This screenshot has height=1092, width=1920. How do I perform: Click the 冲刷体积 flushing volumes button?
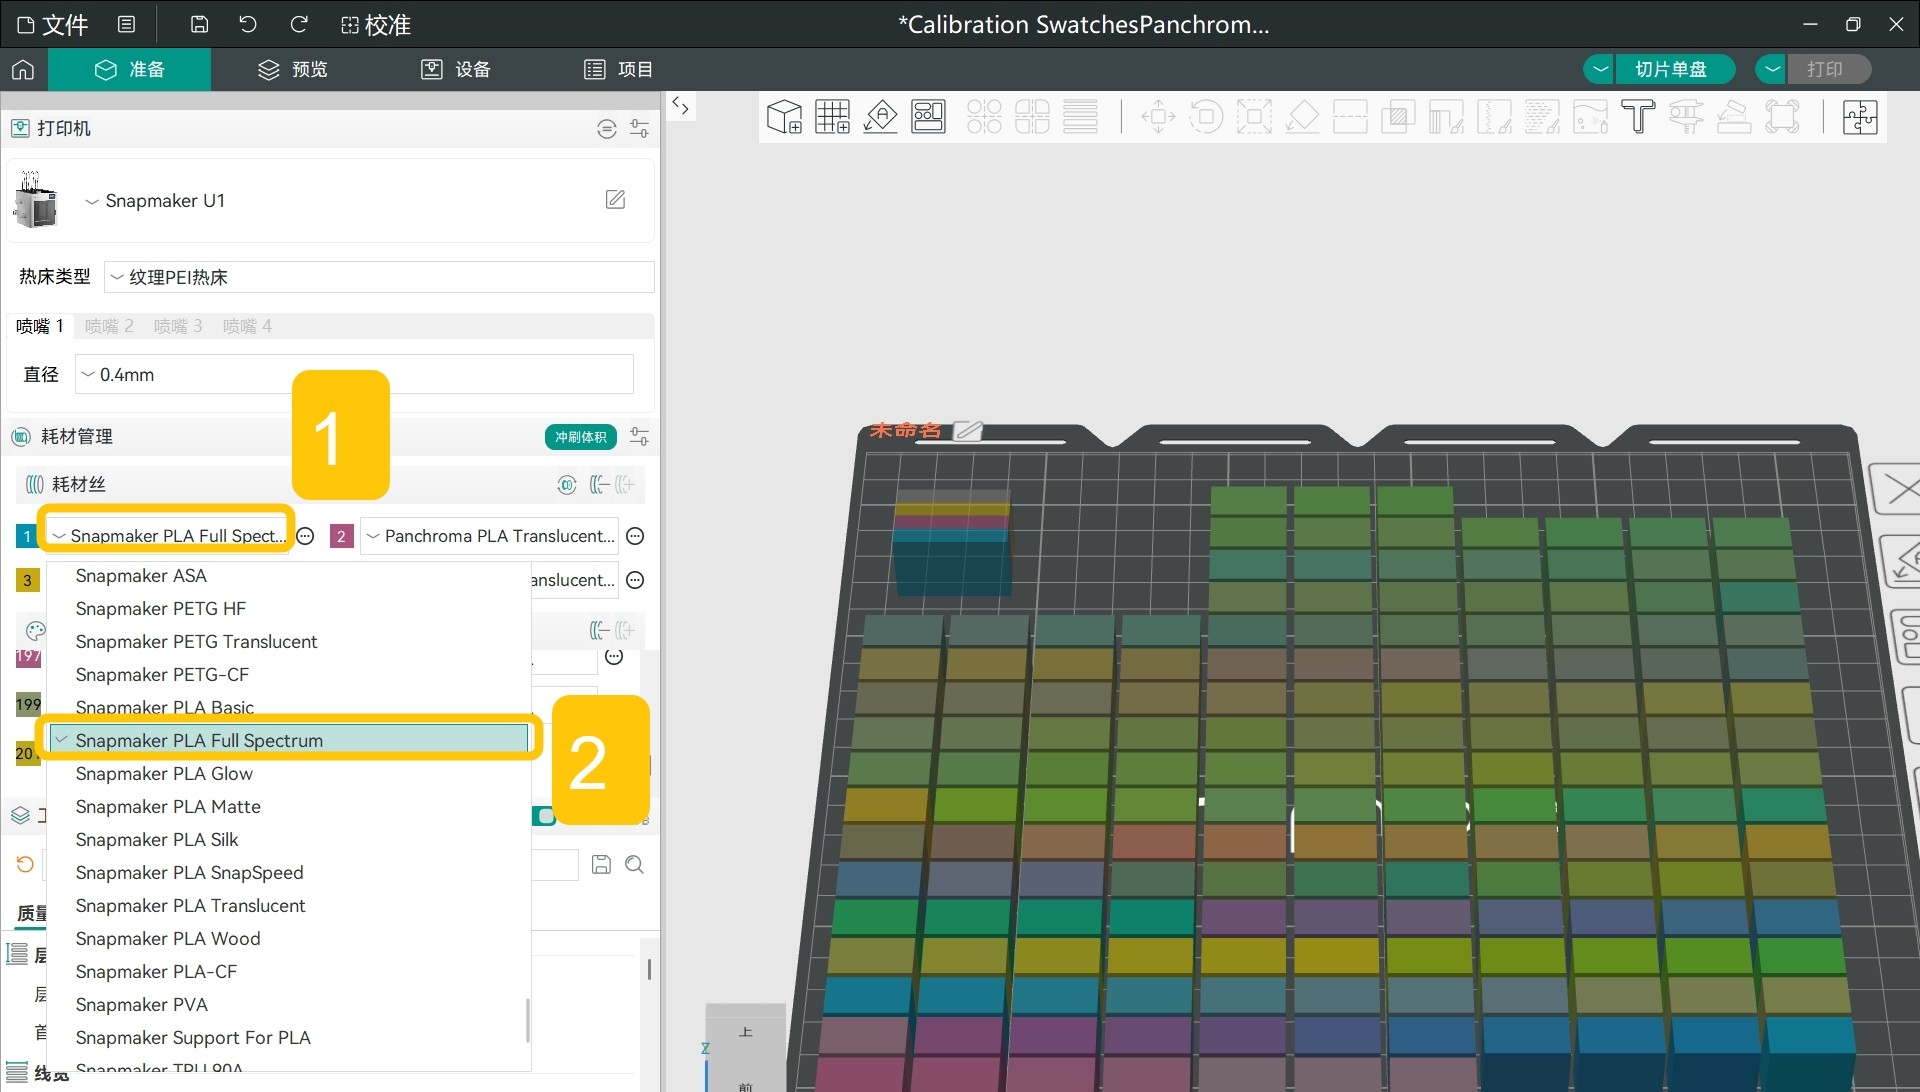(x=581, y=437)
